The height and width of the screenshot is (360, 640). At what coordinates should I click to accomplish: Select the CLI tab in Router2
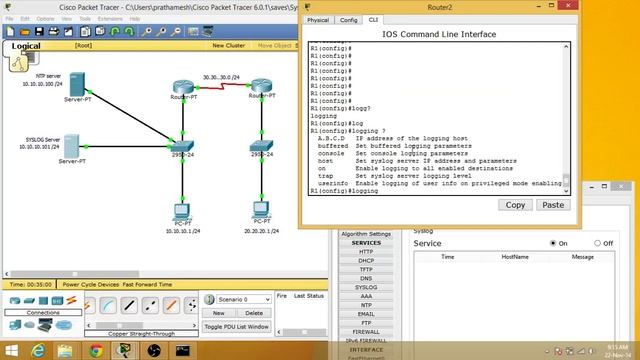click(x=373, y=20)
